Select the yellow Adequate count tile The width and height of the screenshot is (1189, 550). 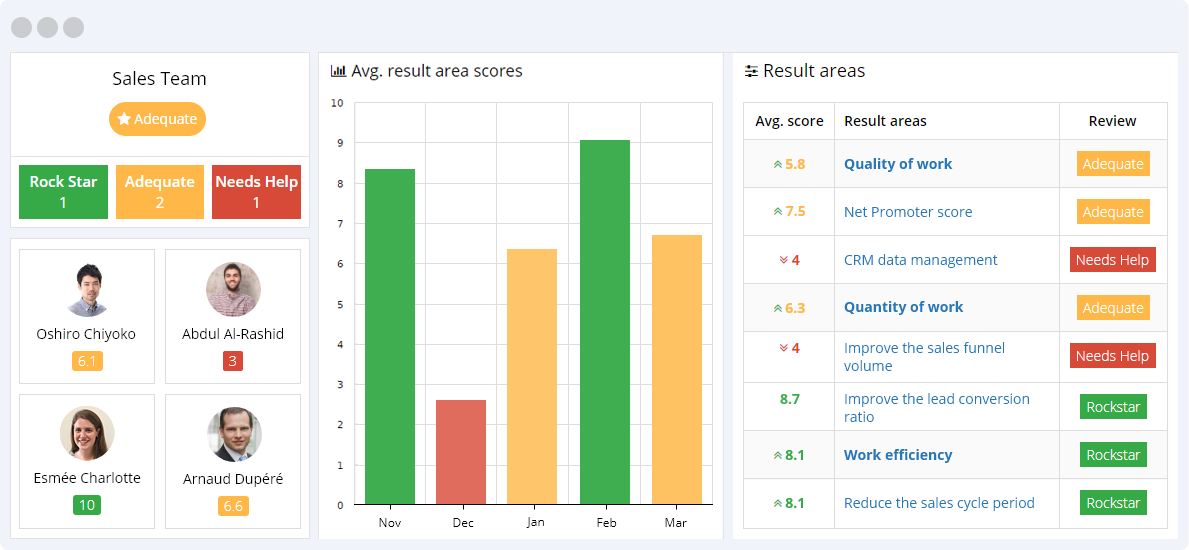pos(160,192)
